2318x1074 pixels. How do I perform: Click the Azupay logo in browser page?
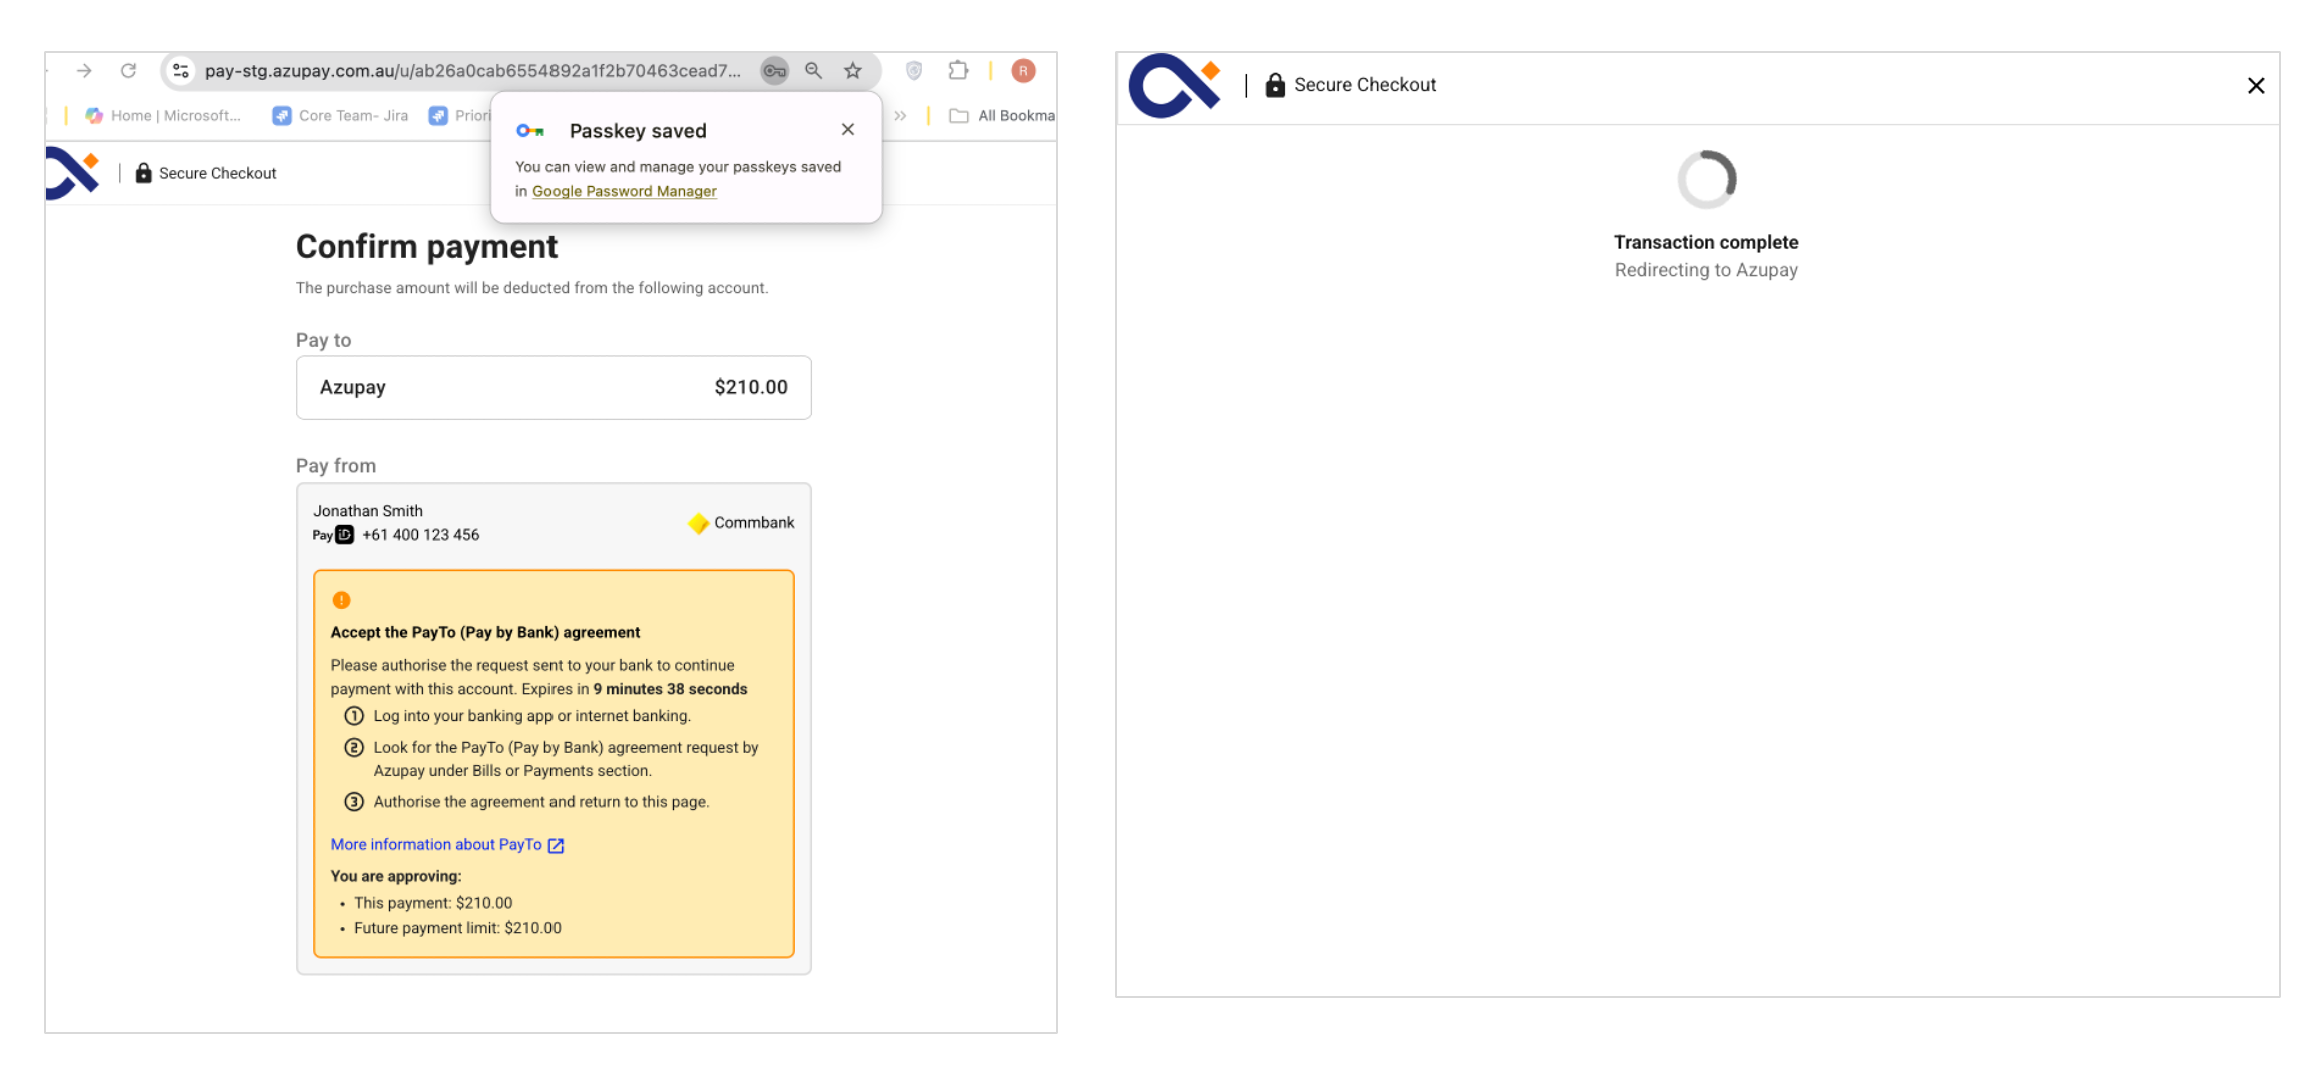[73, 173]
